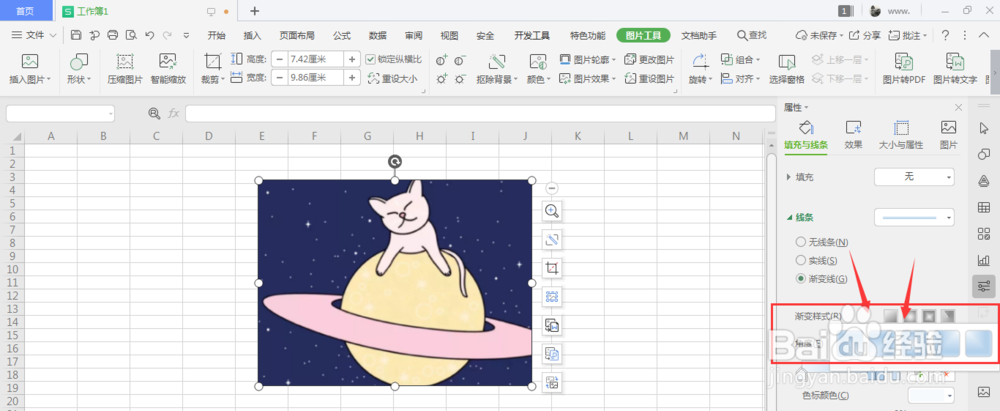Click the formula bar input field

(x=480, y=114)
